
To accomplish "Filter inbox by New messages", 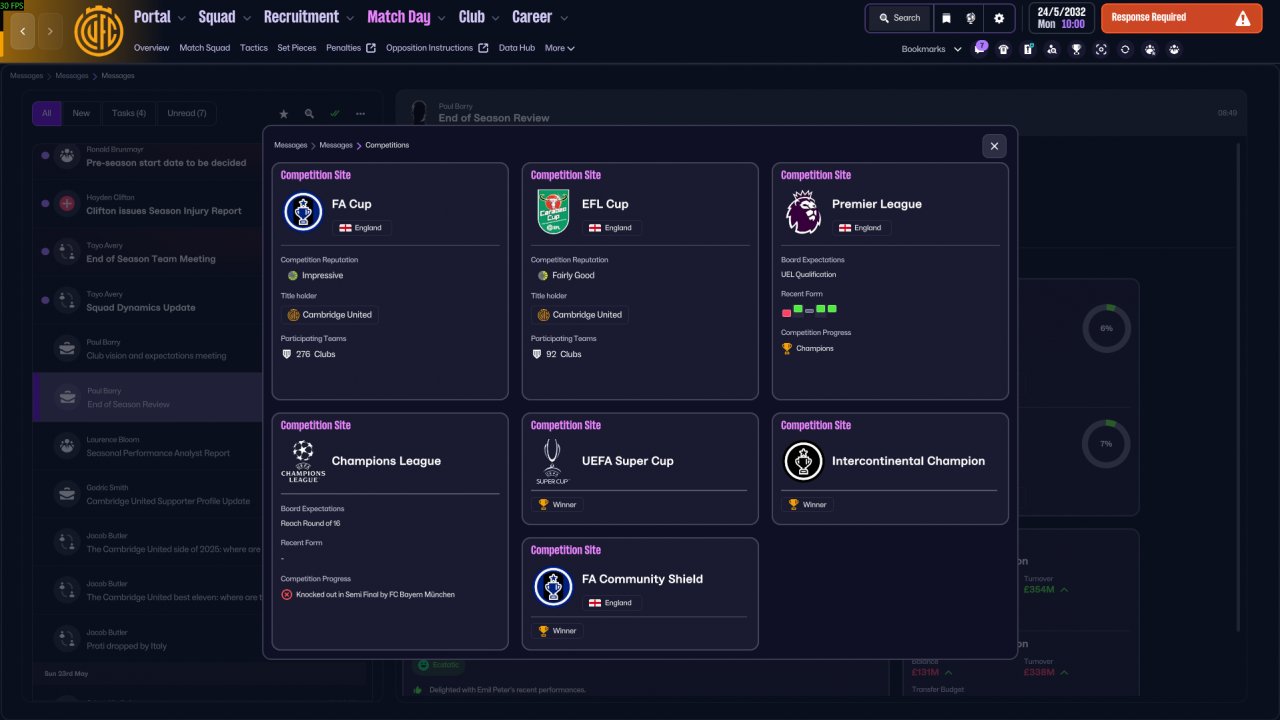I will [81, 114].
